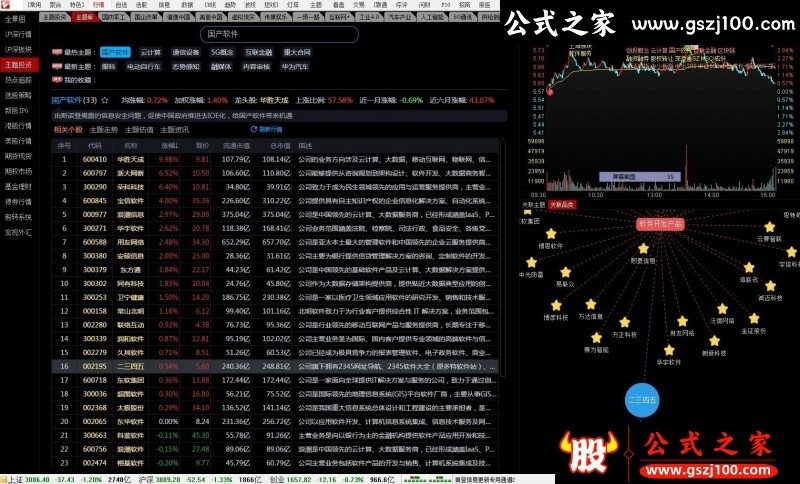This screenshot has height=484, width=800.
Task: Sort table by 涨幅 column header
Action: [x=169, y=146]
